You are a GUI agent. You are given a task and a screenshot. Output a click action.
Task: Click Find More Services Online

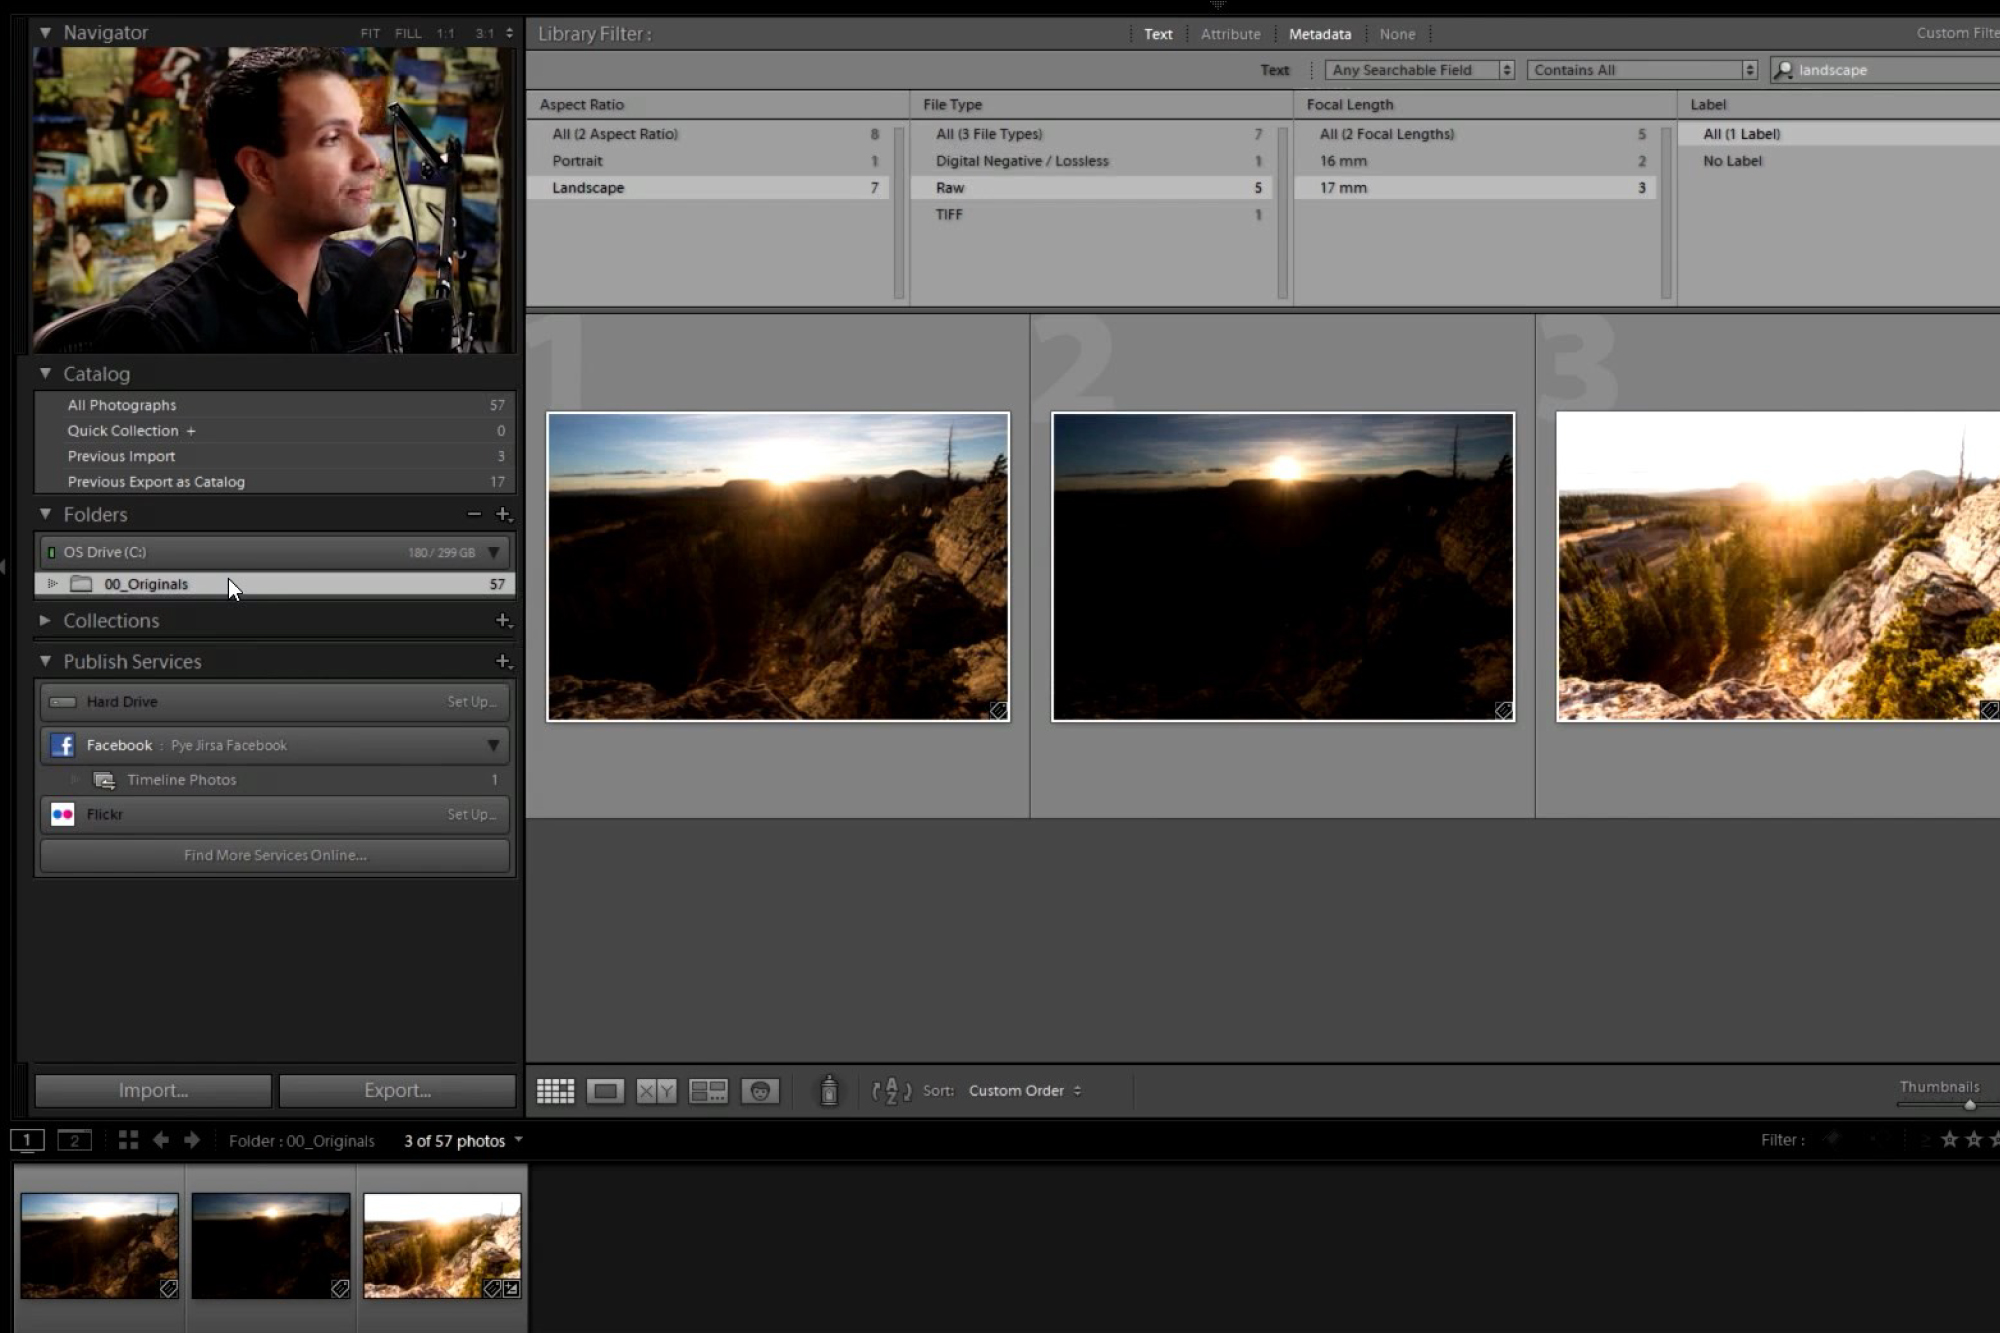(x=275, y=855)
